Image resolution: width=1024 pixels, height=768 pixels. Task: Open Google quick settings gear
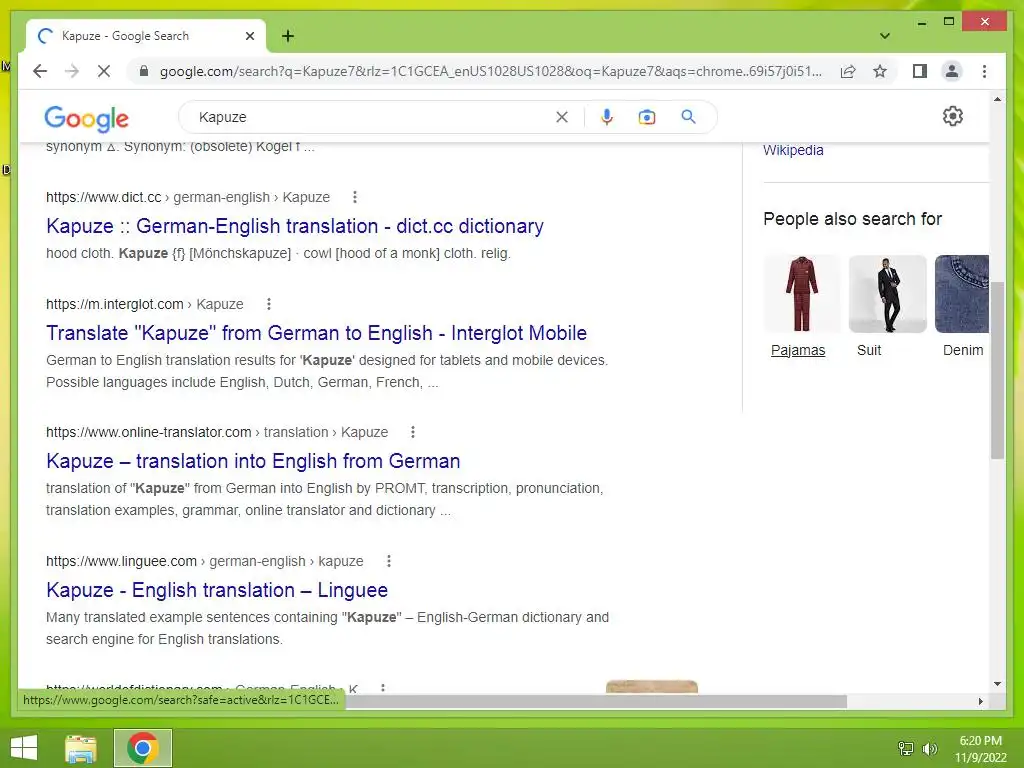click(953, 116)
